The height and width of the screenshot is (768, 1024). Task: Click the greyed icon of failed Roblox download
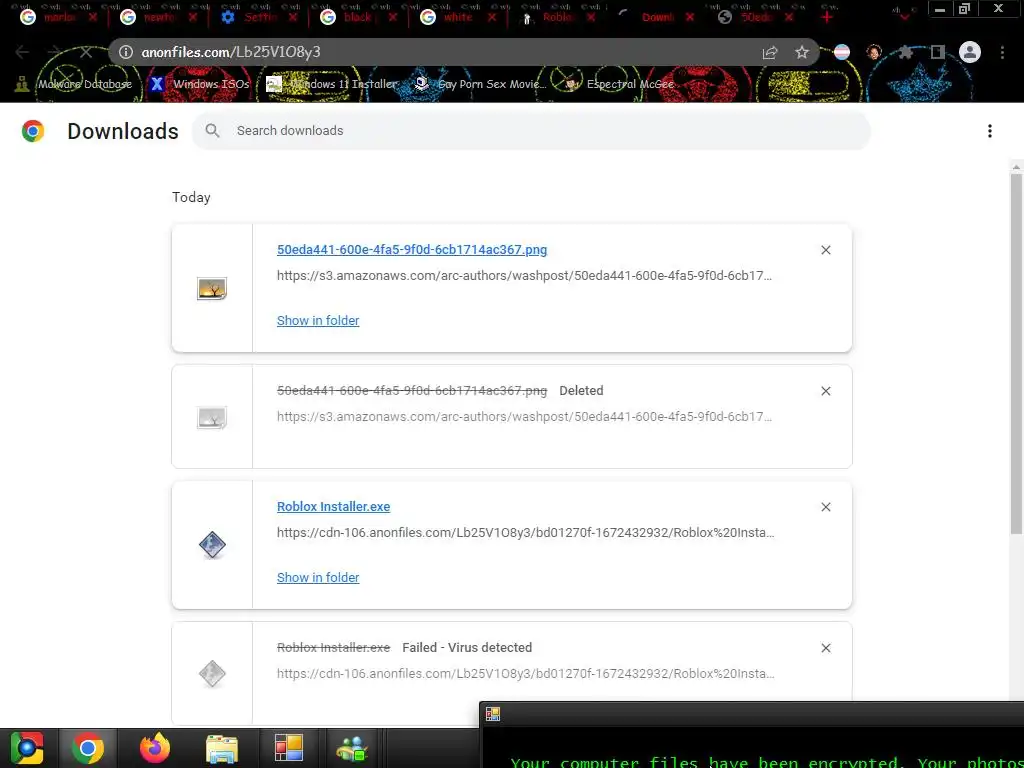pos(212,673)
